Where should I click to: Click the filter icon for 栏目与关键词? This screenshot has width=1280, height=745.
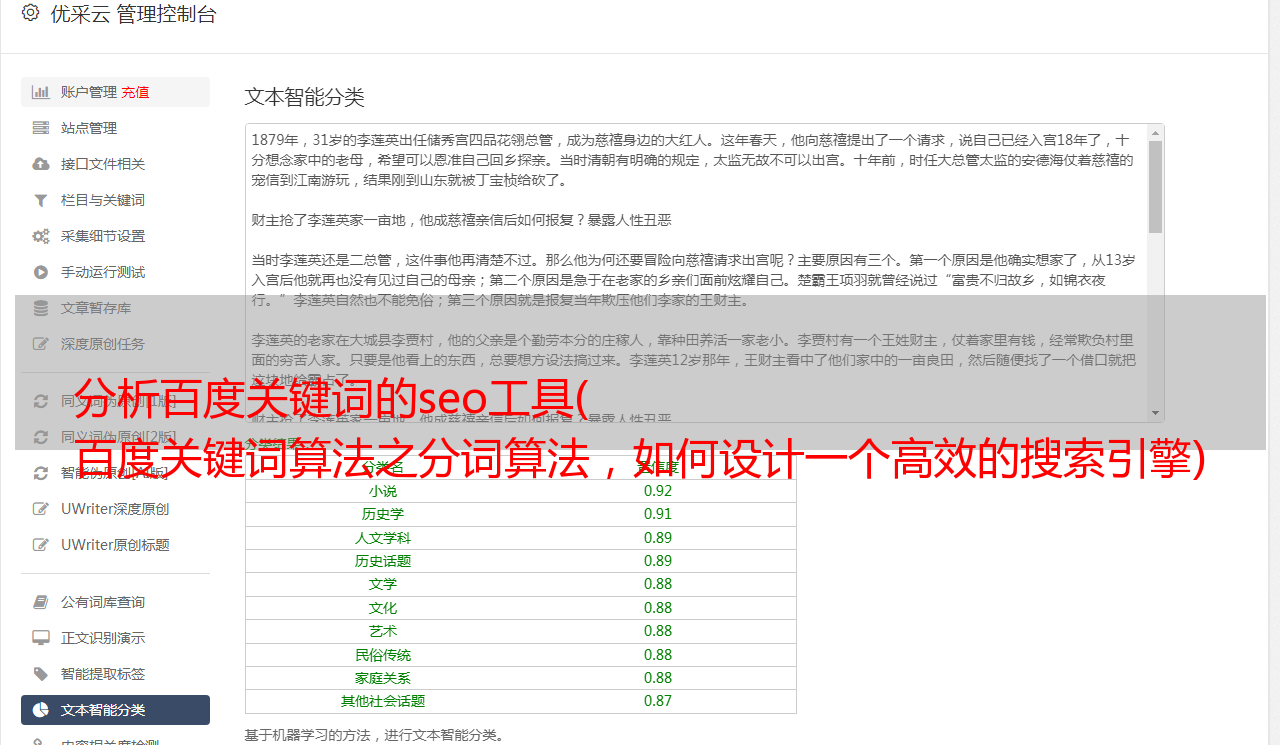tap(41, 200)
